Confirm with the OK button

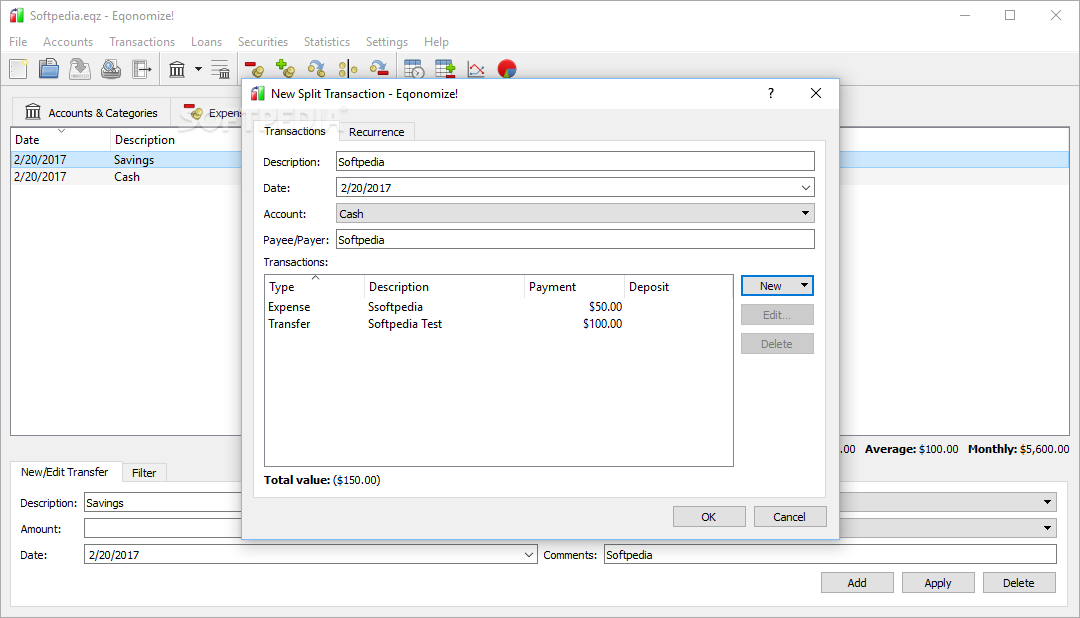(x=709, y=517)
